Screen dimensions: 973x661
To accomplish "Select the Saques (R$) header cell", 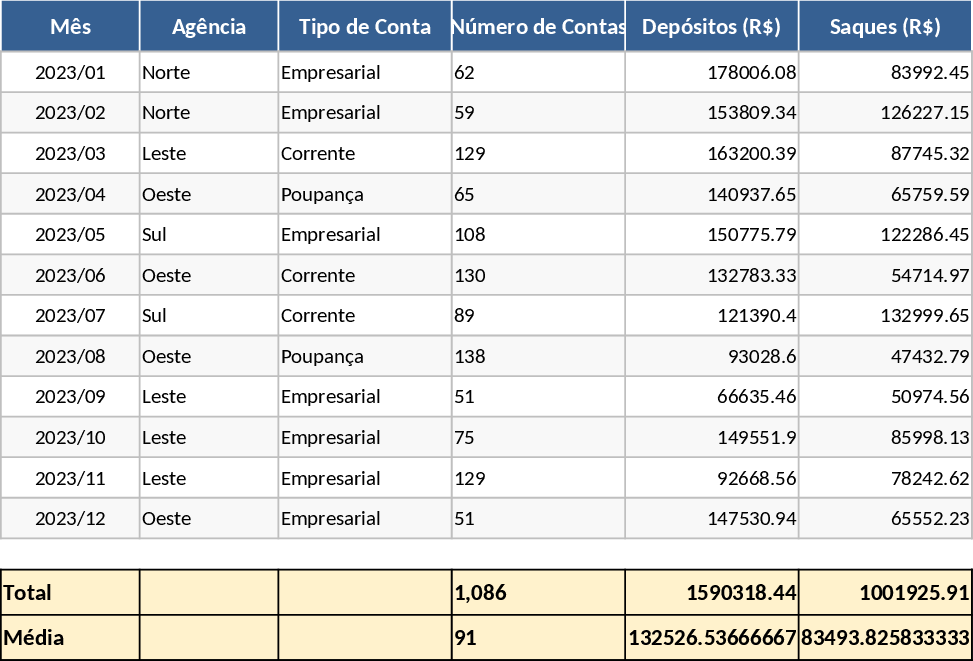I will 885,27.
